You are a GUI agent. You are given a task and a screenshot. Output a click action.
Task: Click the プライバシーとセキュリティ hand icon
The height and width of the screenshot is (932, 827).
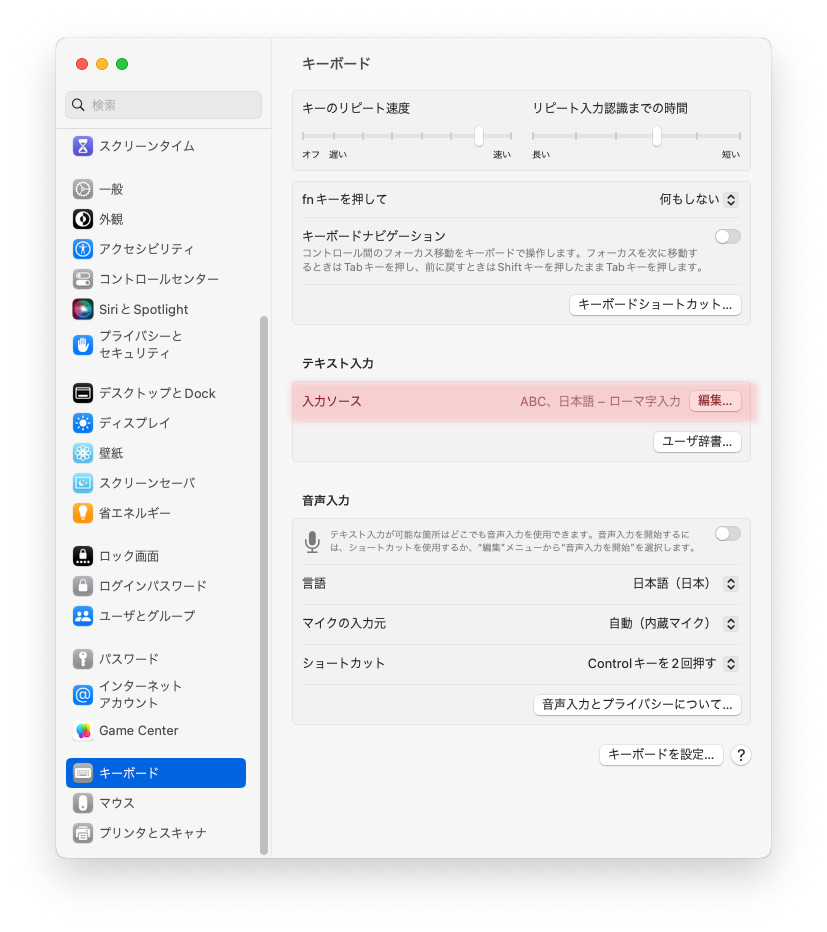(x=83, y=345)
